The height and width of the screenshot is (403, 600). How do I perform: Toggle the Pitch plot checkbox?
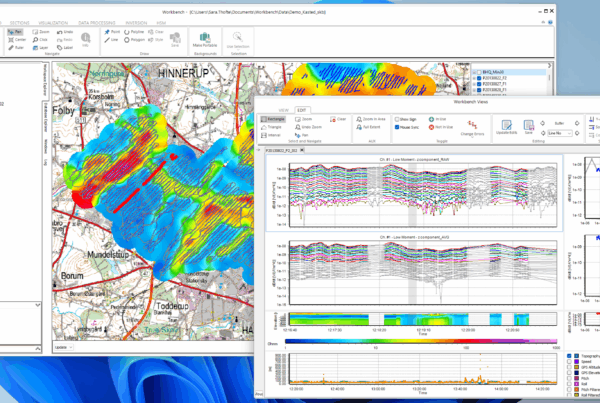tap(569, 379)
